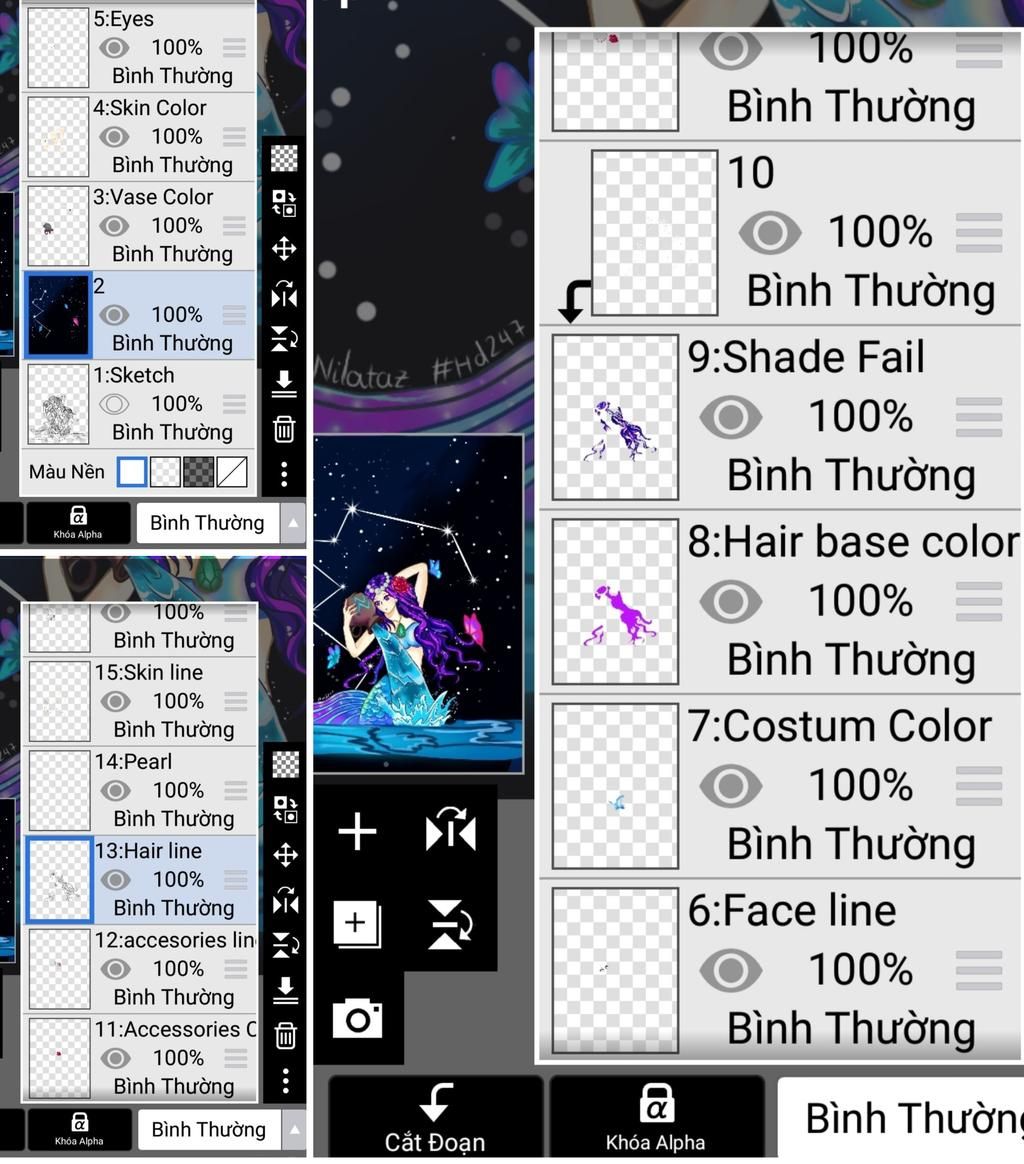The image size is (1024, 1164).
Task: Tap the trash icon beside the Sketch layer list
Action: [x=284, y=429]
